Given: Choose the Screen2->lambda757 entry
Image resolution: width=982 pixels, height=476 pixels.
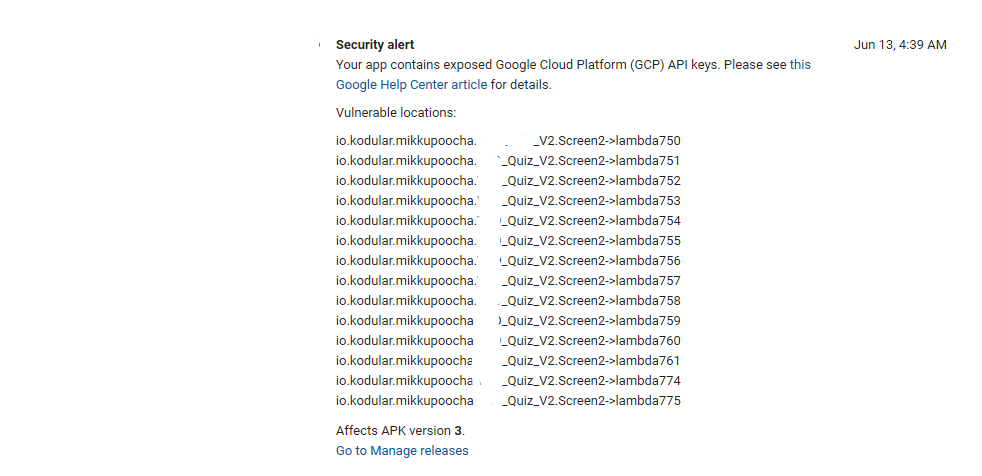Looking at the screenshot, I should [508, 281].
